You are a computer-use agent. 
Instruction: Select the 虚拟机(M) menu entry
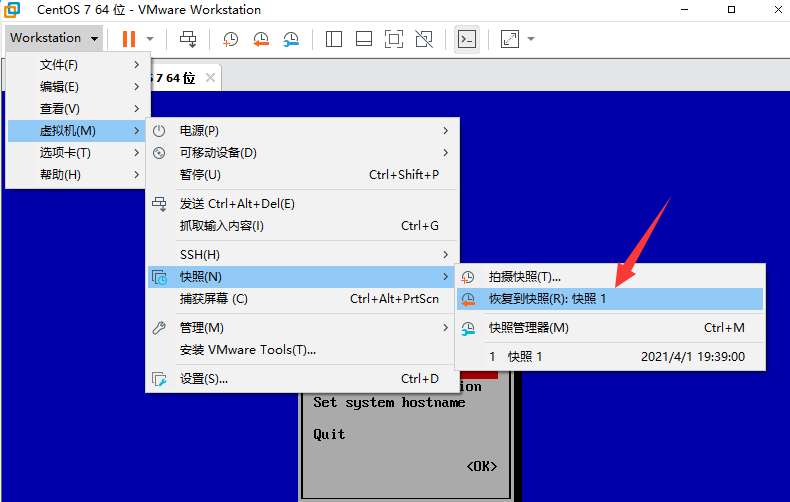[78, 131]
